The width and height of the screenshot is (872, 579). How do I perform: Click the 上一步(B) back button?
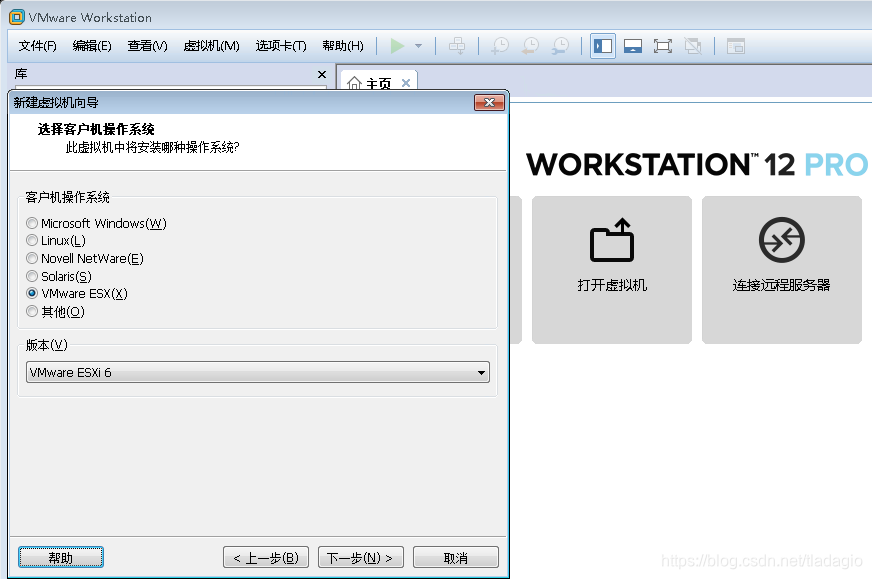[x=266, y=557]
